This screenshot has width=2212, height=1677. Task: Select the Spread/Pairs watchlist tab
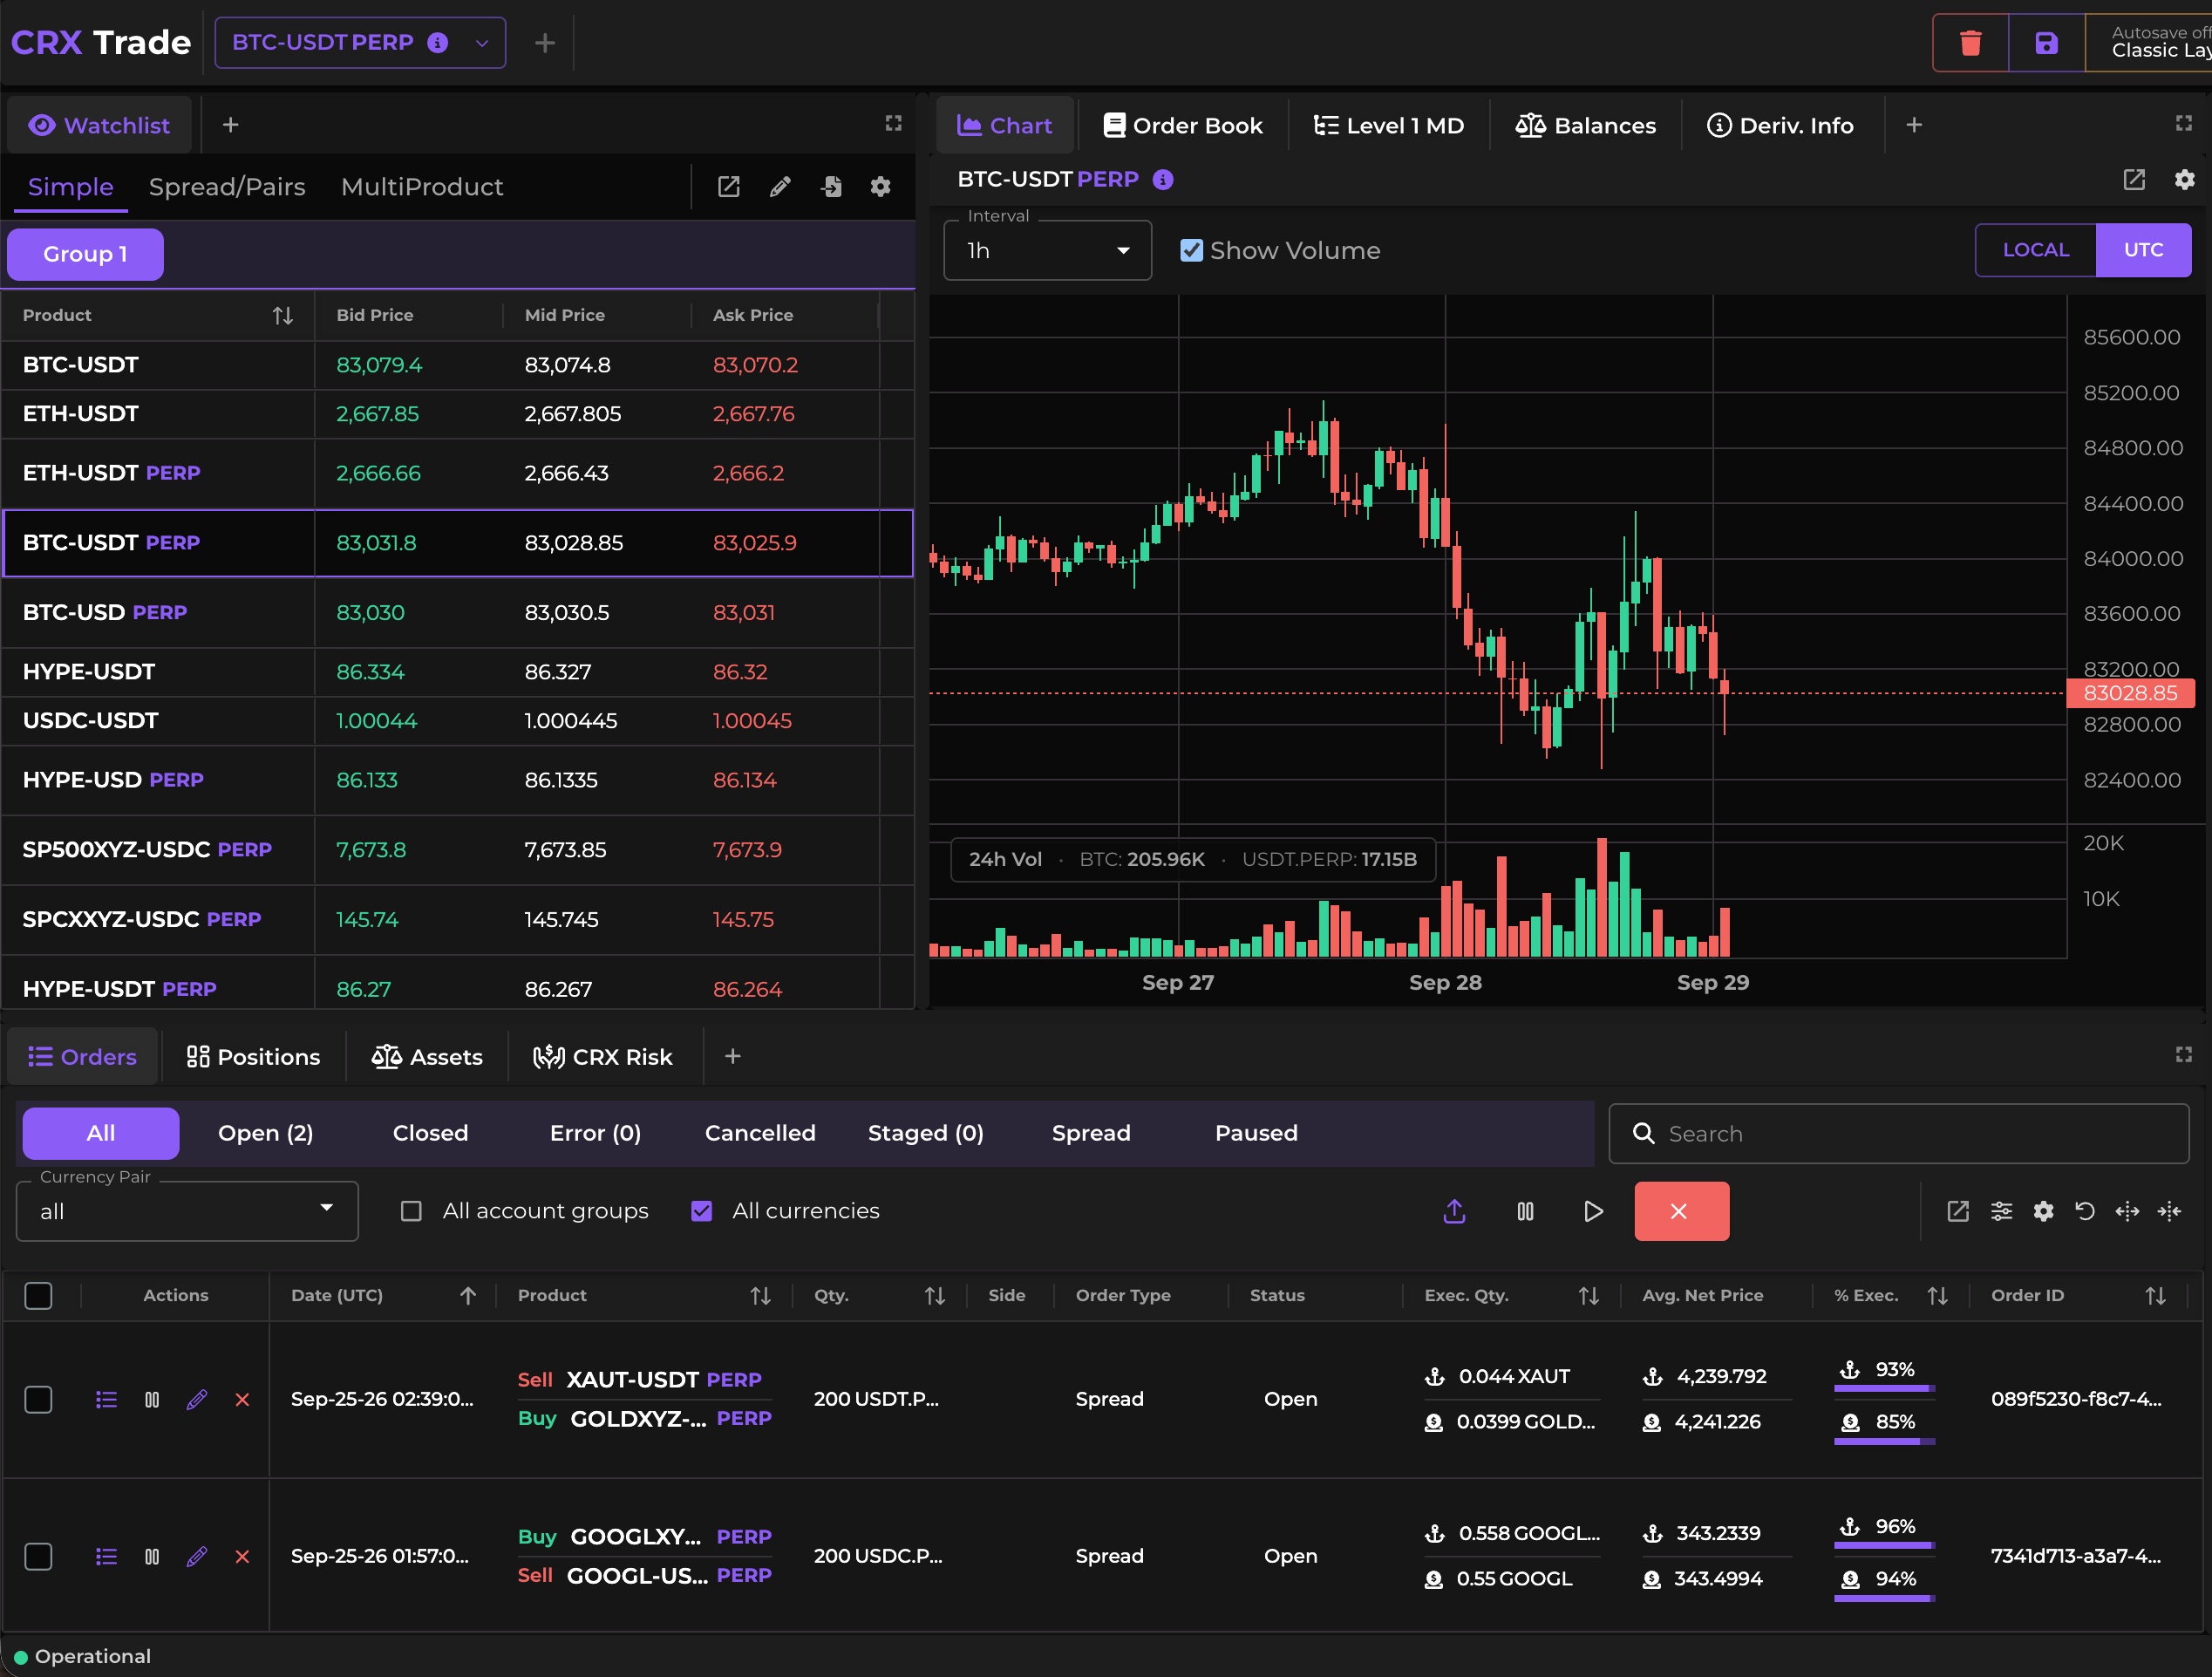227,187
